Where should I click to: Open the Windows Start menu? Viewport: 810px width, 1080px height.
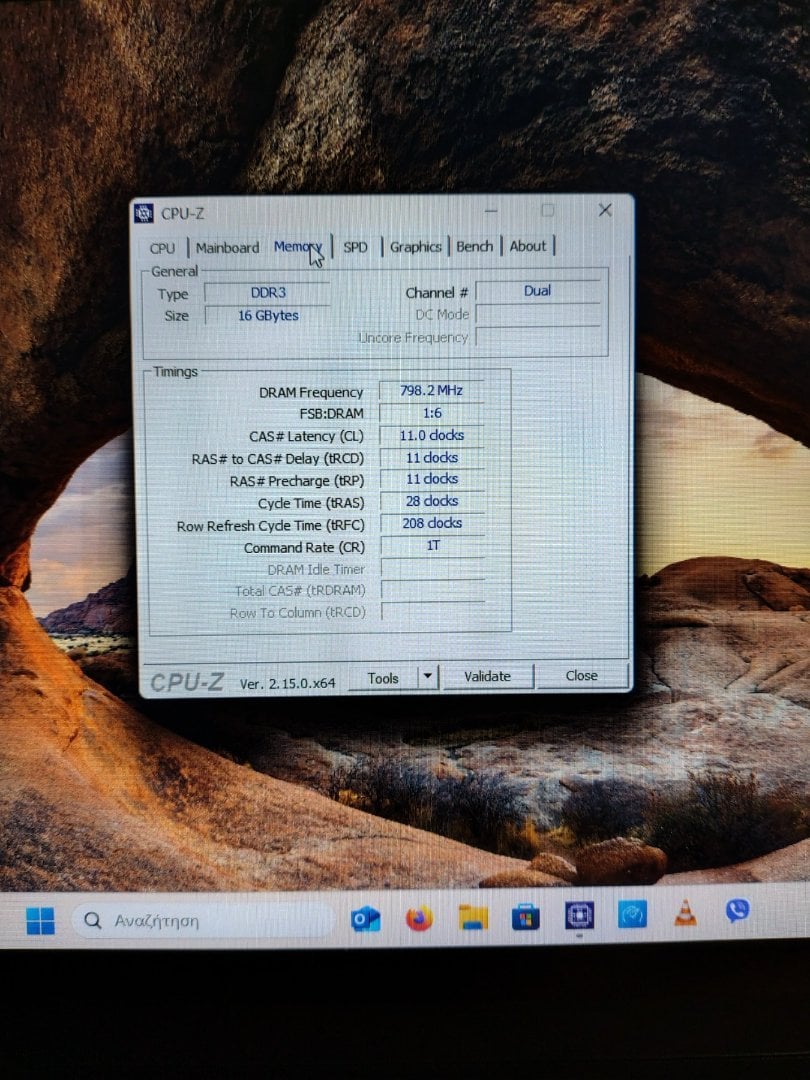coord(40,920)
